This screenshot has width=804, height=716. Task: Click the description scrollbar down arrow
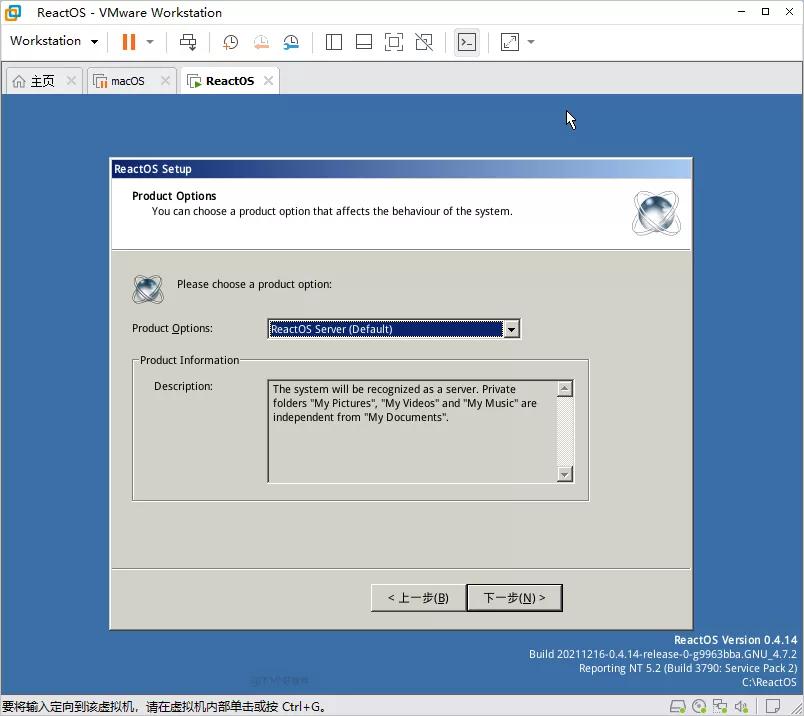[x=563, y=474]
